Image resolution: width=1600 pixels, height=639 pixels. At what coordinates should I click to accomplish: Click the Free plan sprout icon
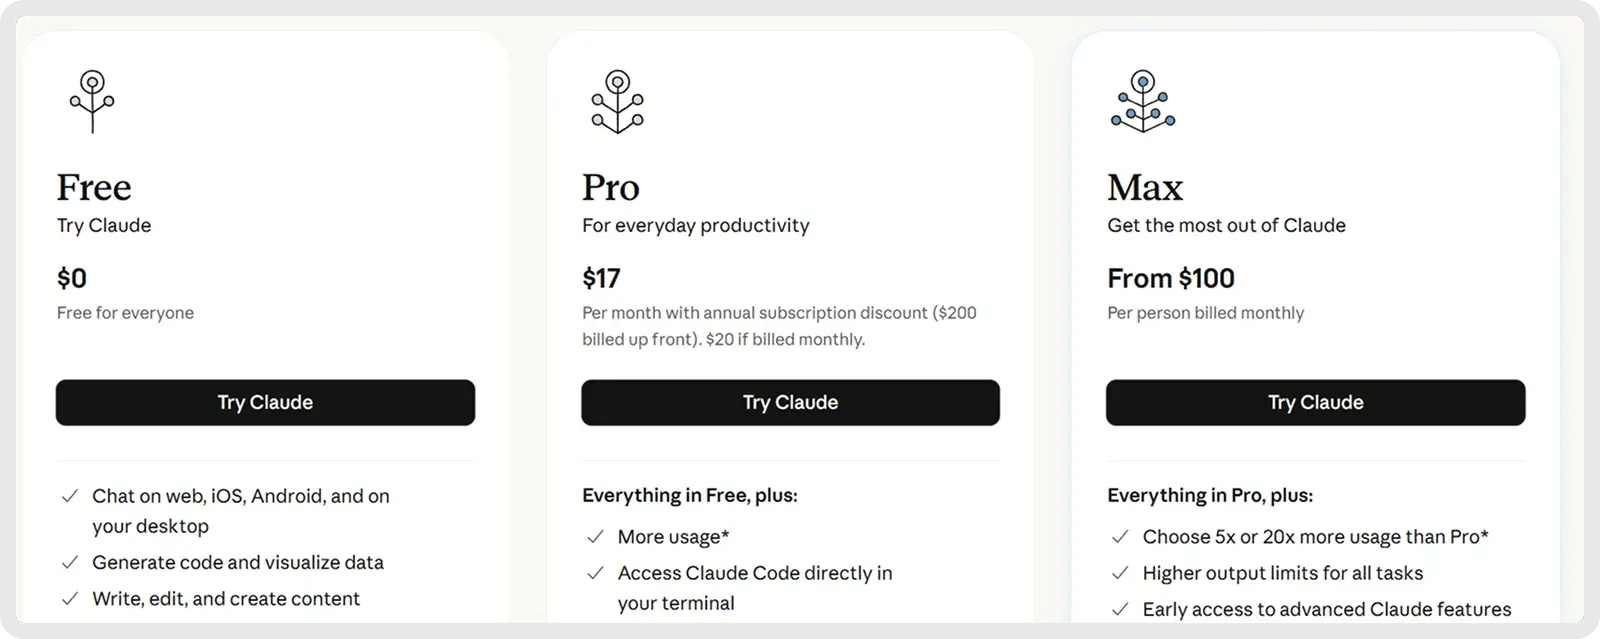pyautogui.click(x=91, y=100)
